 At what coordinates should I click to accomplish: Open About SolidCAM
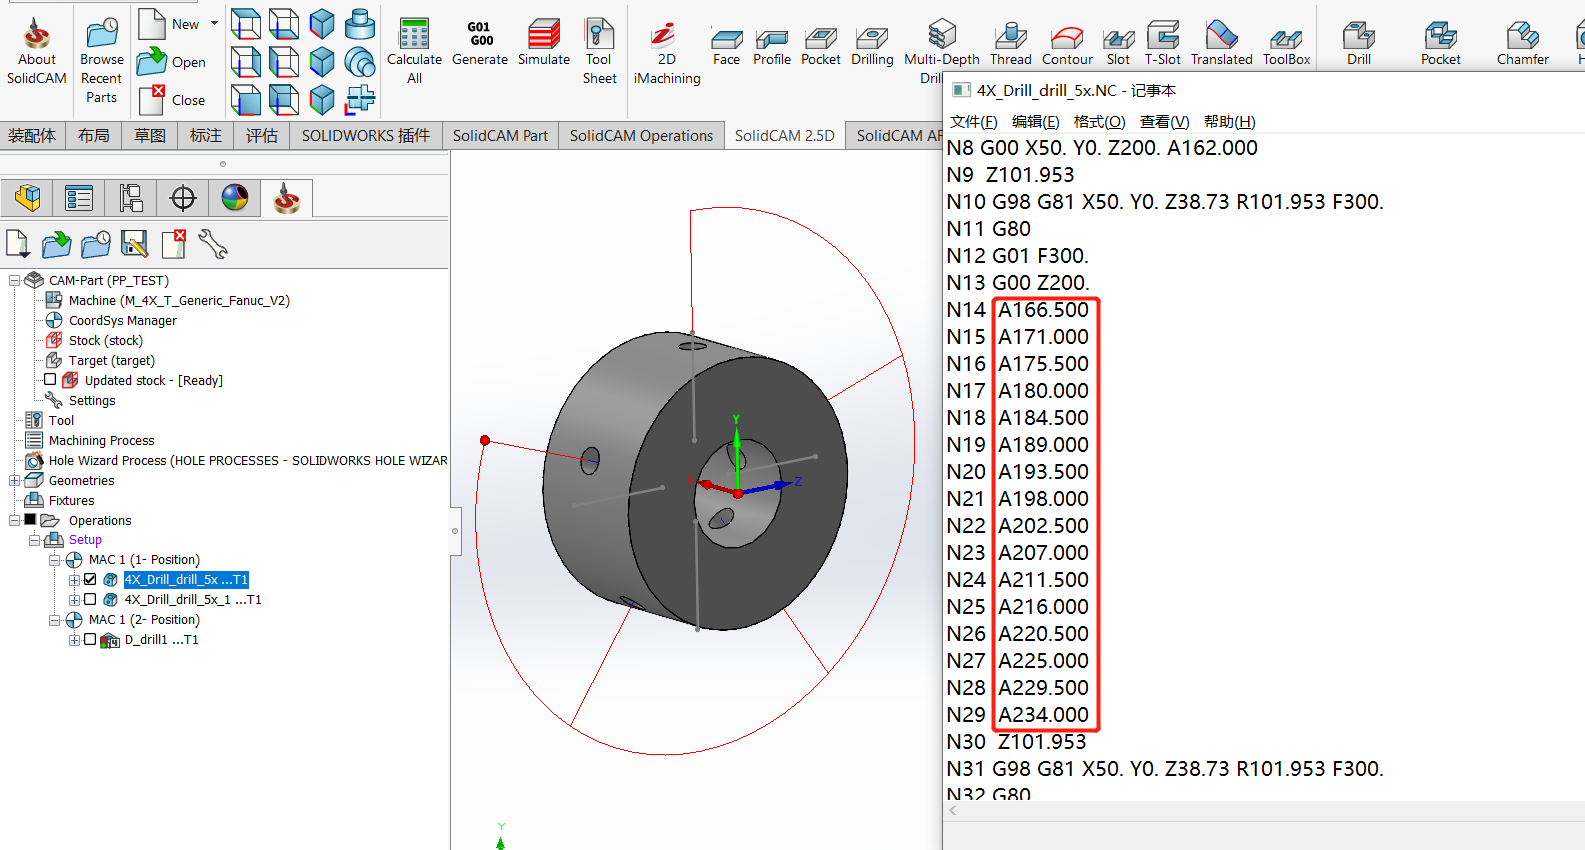tap(37, 52)
